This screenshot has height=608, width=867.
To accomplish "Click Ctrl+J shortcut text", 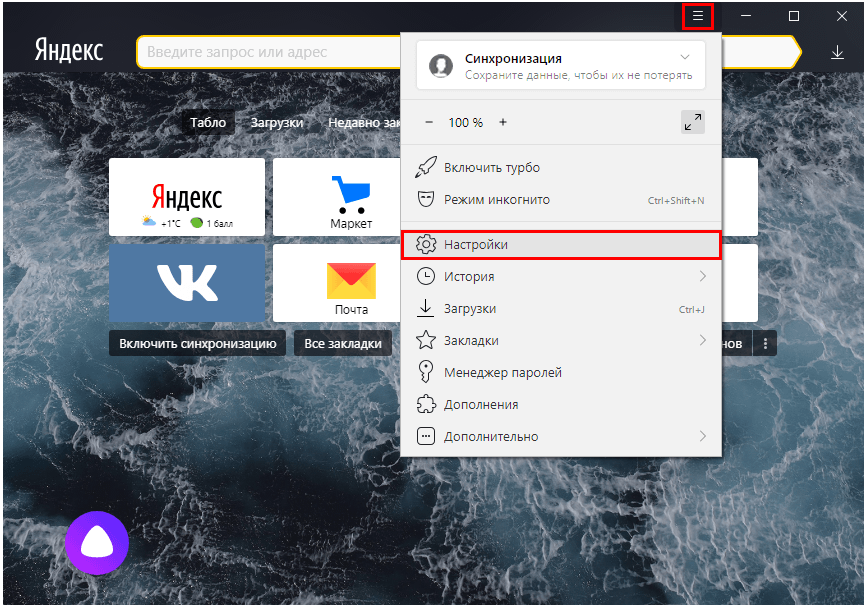I will [691, 310].
